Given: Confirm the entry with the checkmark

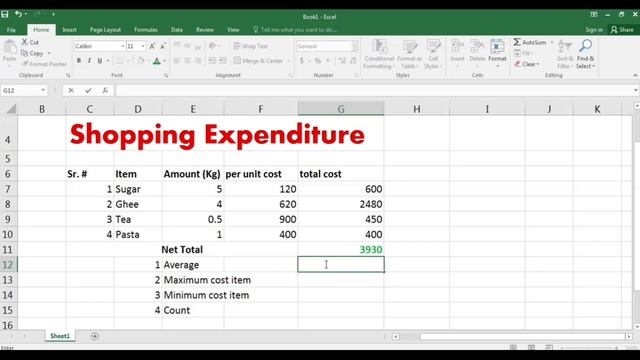Looking at the screenshot, I should [x=88, y=91].
